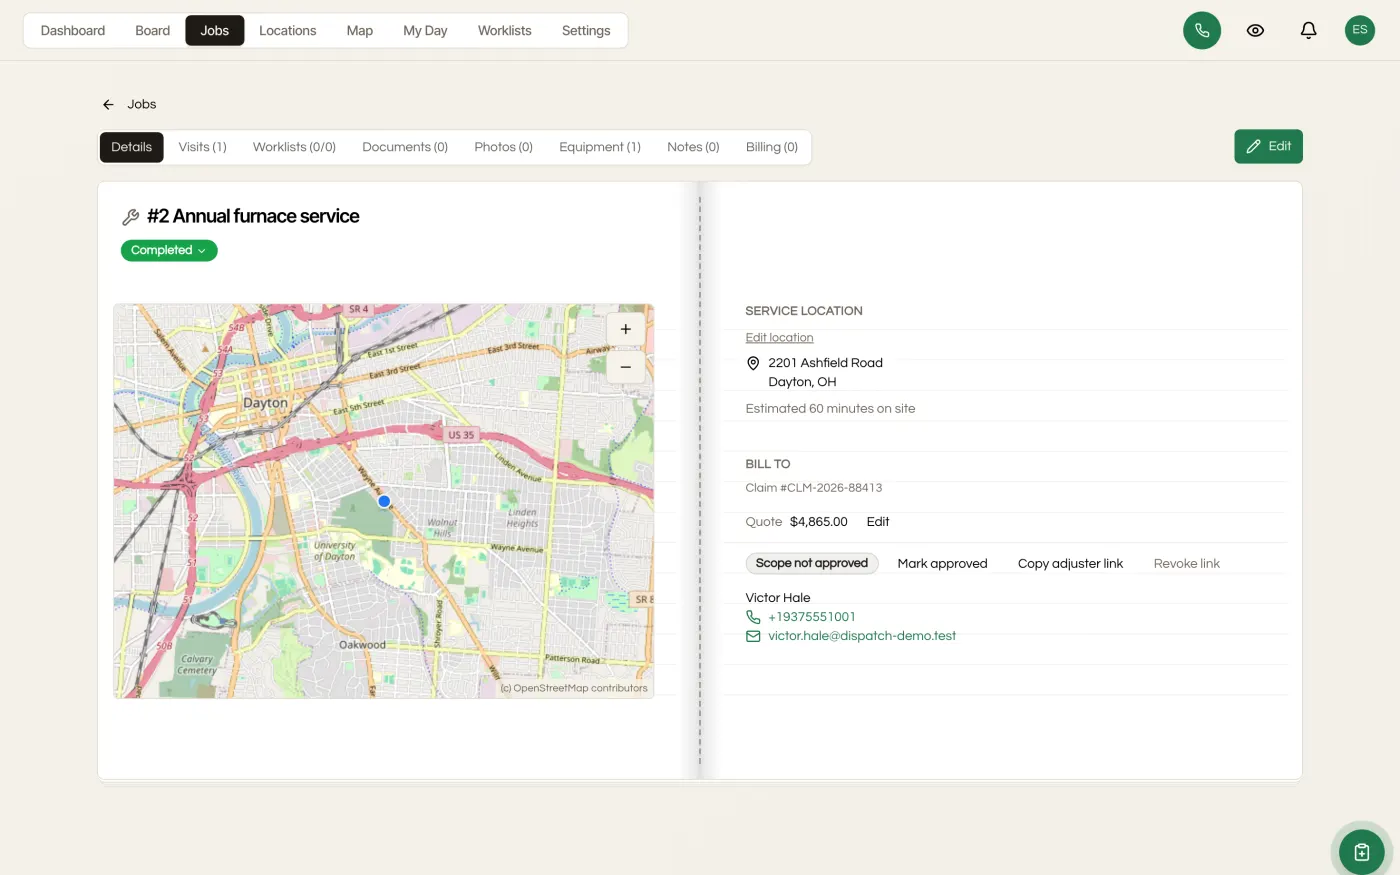Click the Estimated 60 minutes on site text

point(830,409)
